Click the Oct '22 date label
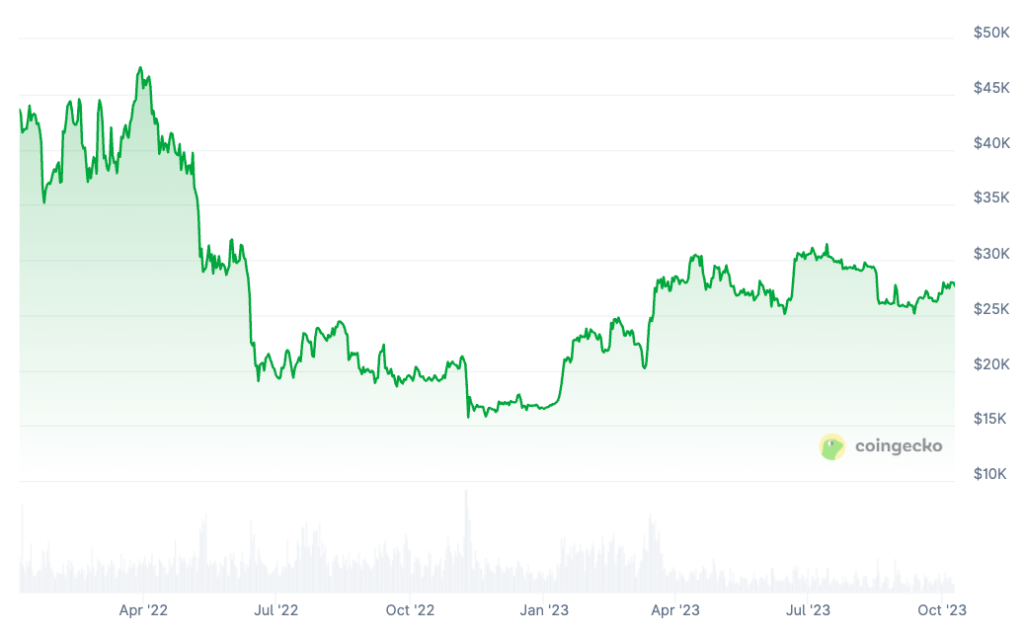1024x636 pixels. click(409, 609)
